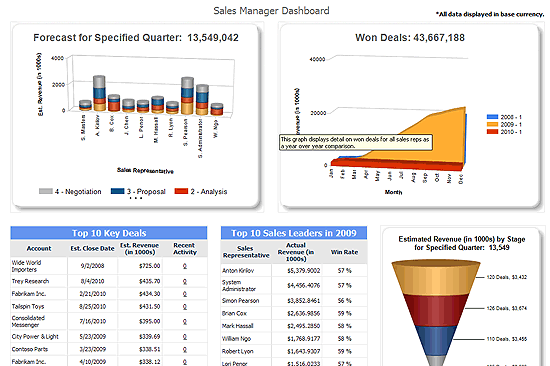550x366 pixels.
Task: Click the blue funnel segment labeled 110 Deals
Action: coord(436,340)
